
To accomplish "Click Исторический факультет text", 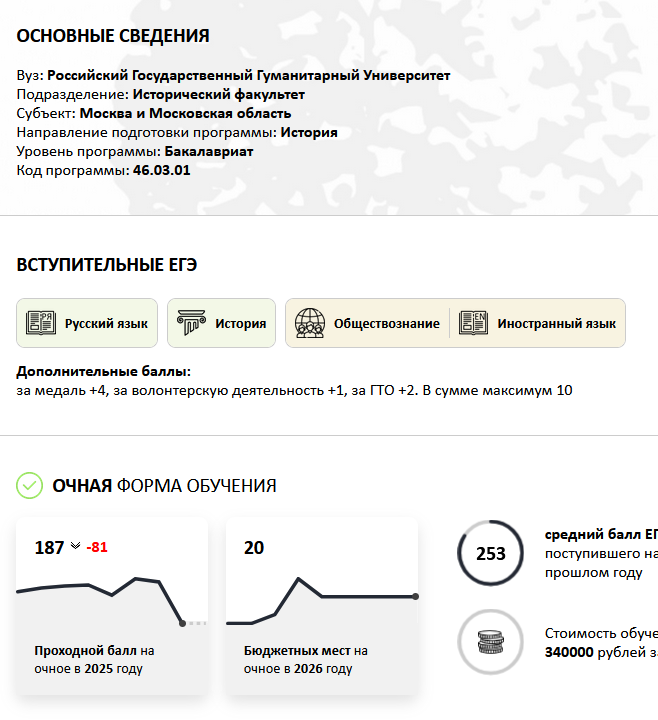I will click(219, 95).
